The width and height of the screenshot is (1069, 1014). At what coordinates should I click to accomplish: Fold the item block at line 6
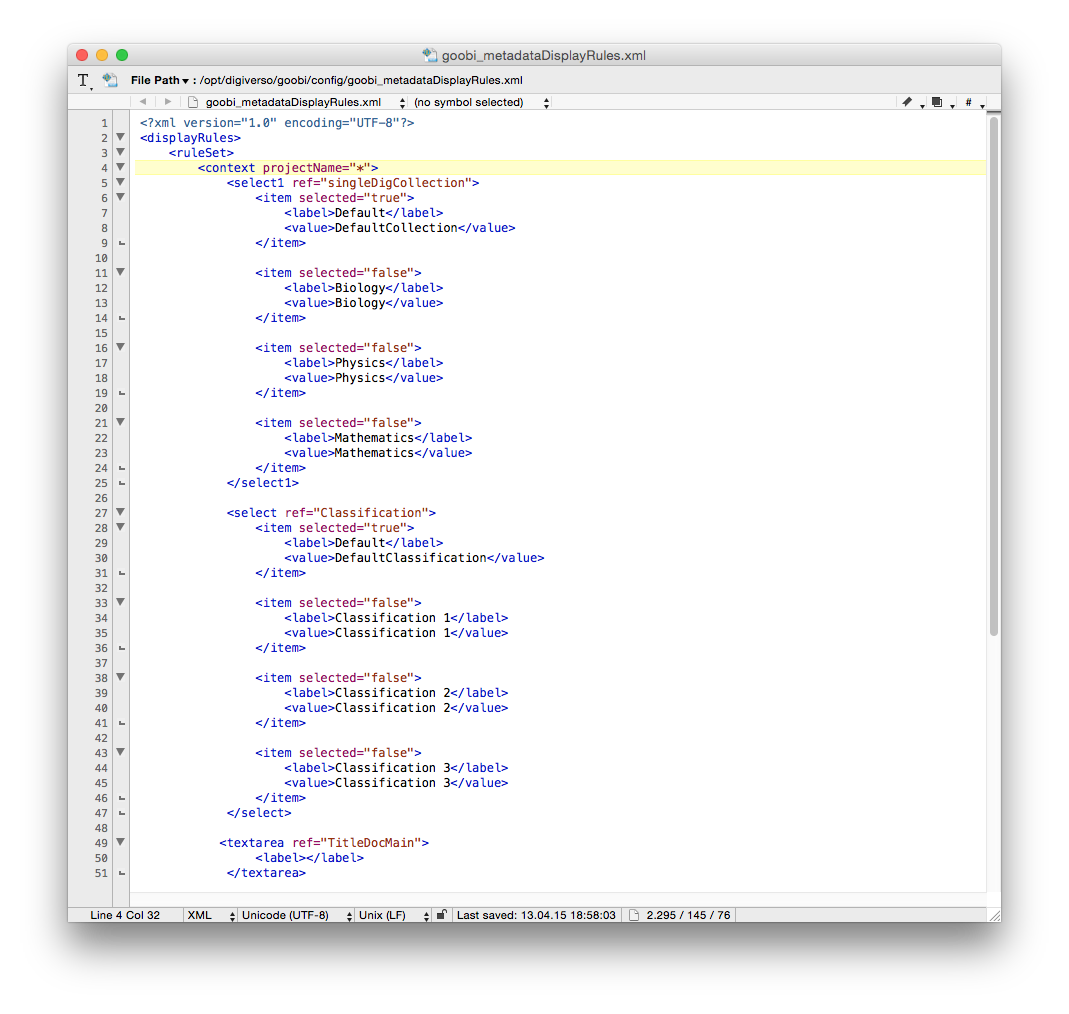click(x=121, y=197)
